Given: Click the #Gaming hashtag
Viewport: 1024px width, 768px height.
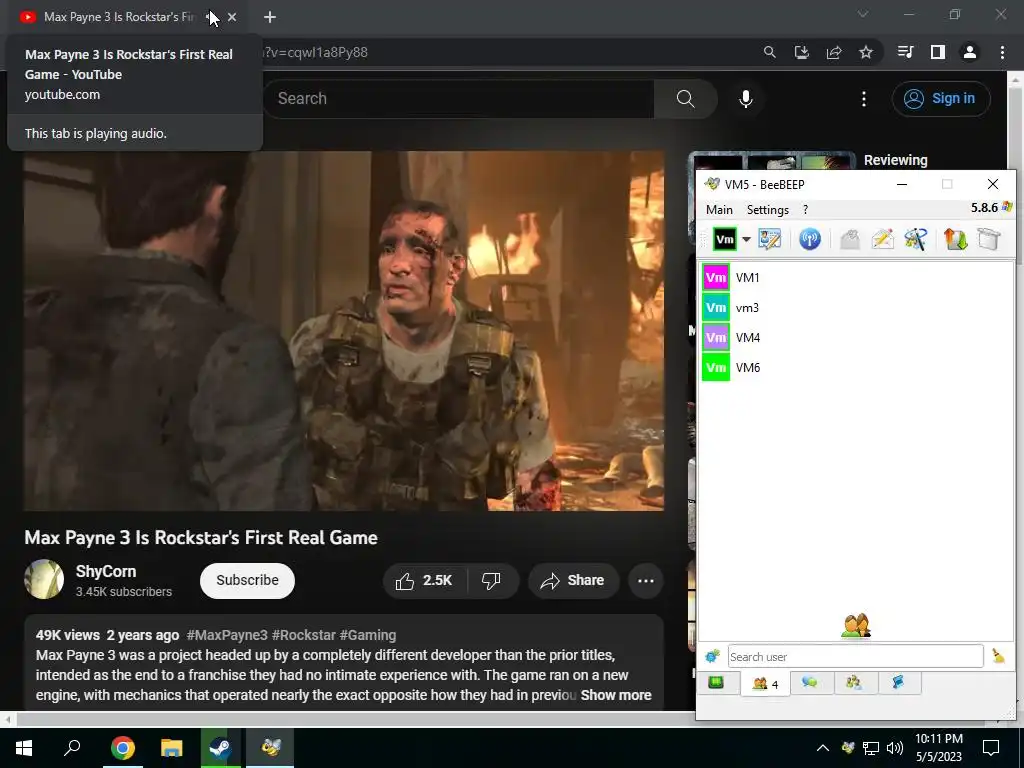Looking at the screenshot, I should [368, 635].
